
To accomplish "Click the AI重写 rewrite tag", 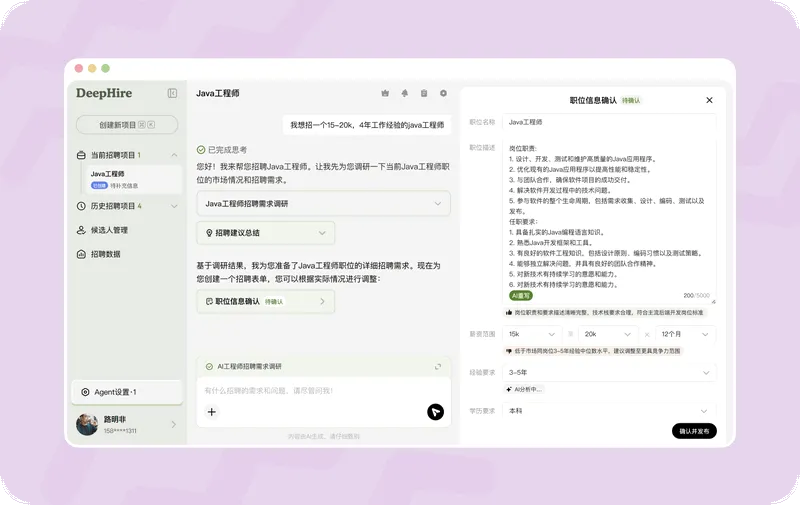I will point(521,296).
